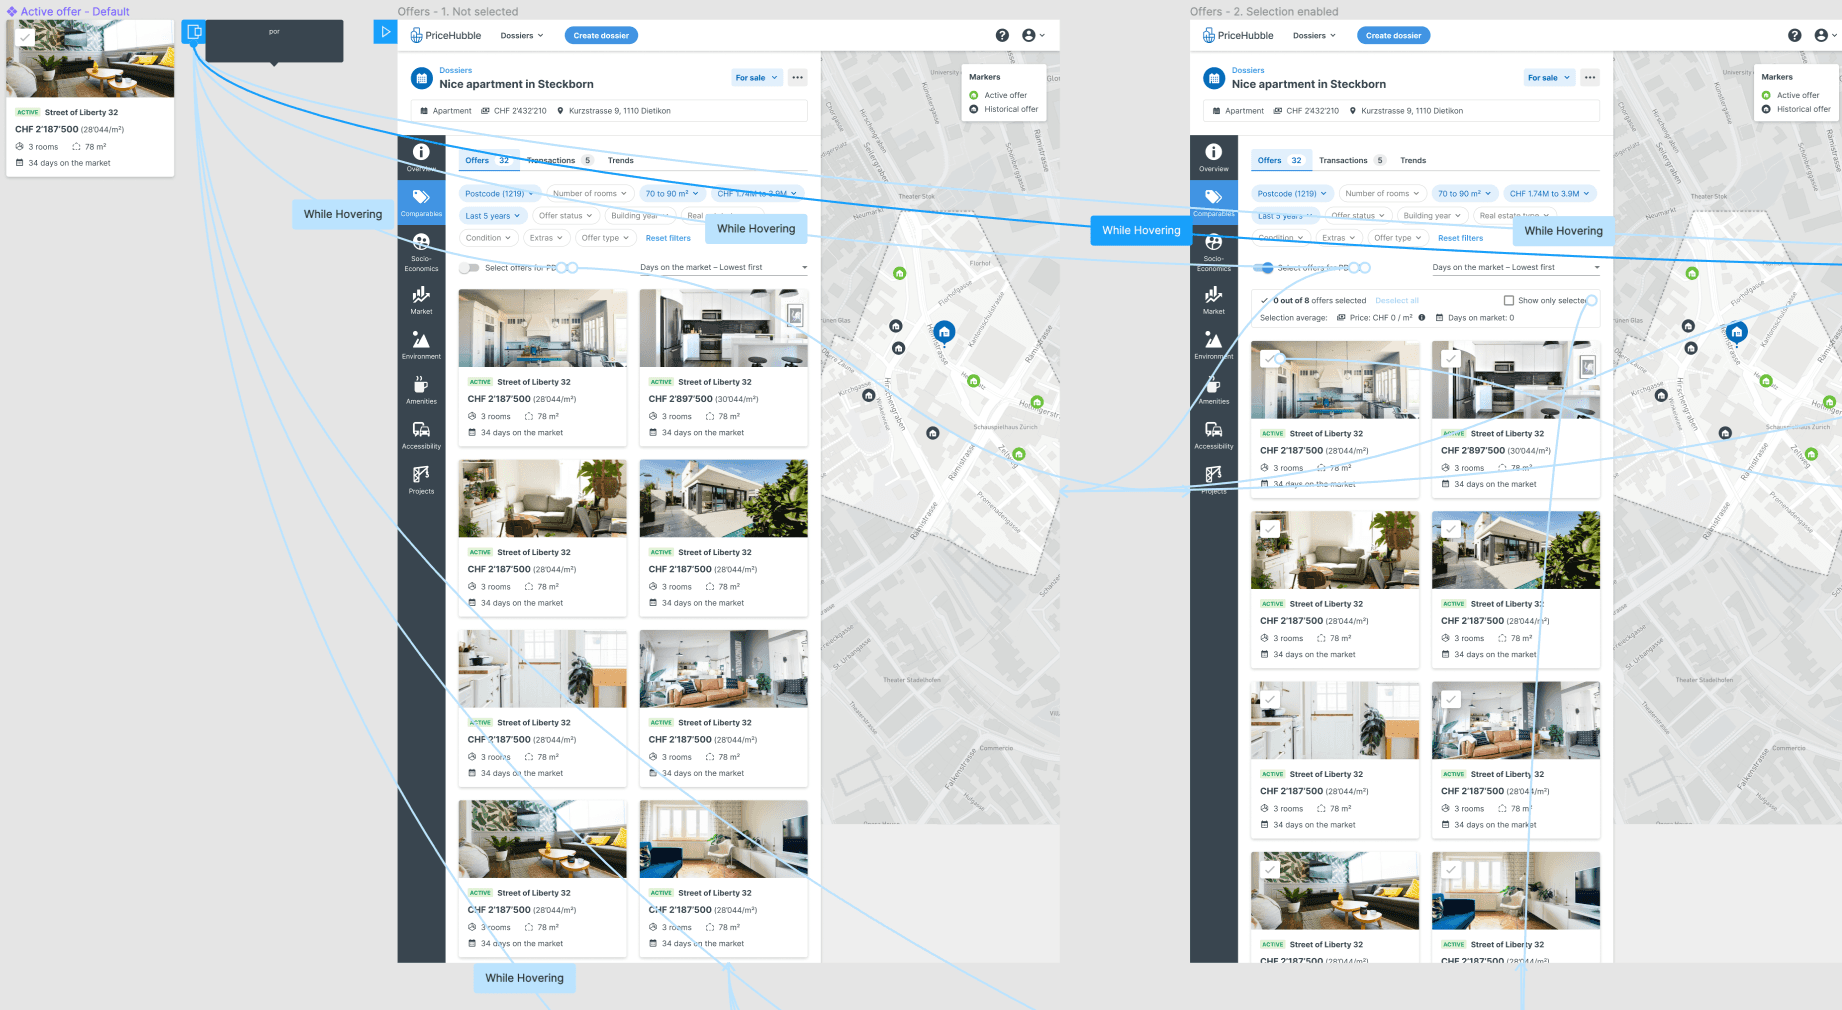Screen dimensions: 1842x1010
Task: Expand Number of rooms filter in Not selected frame
Action: click(x=590, y=194)
